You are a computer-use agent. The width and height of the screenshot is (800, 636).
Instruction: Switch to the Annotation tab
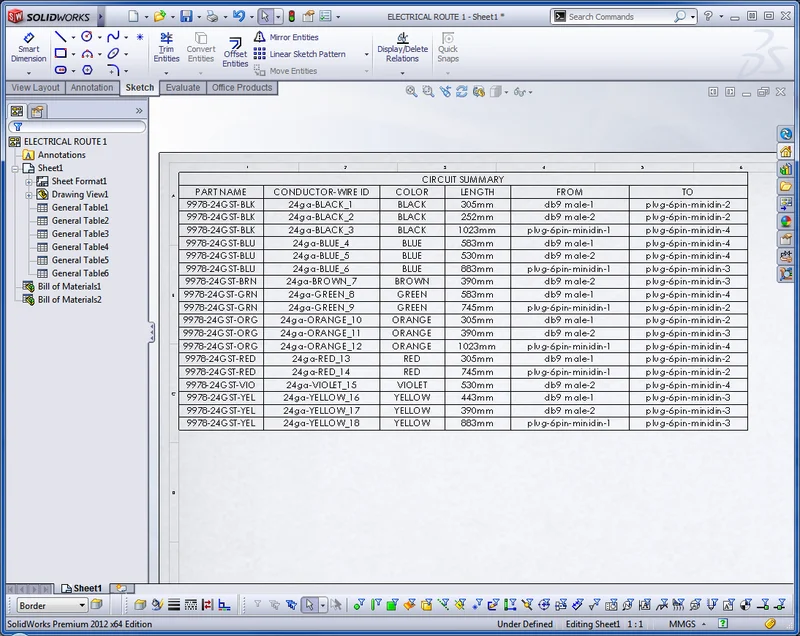pos(92,88)
